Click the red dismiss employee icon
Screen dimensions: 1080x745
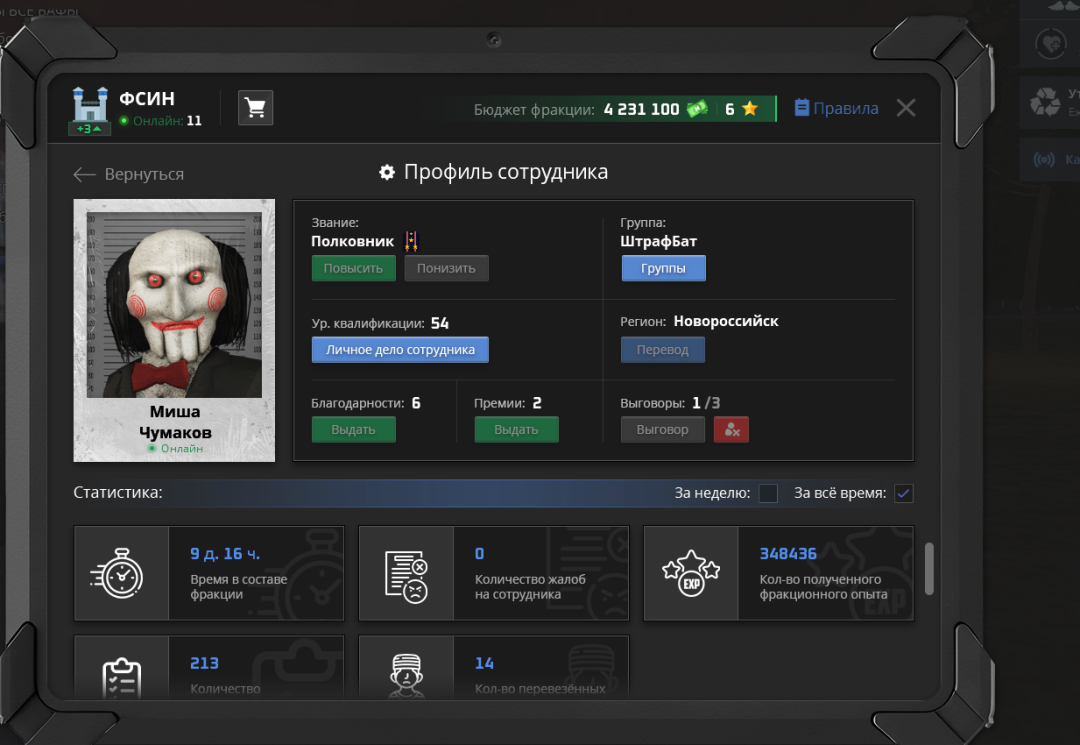click(x=731, y=430)
